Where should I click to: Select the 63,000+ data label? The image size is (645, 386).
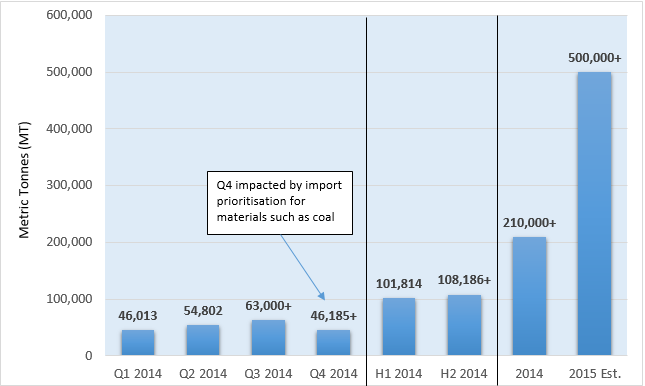(268, 306)
